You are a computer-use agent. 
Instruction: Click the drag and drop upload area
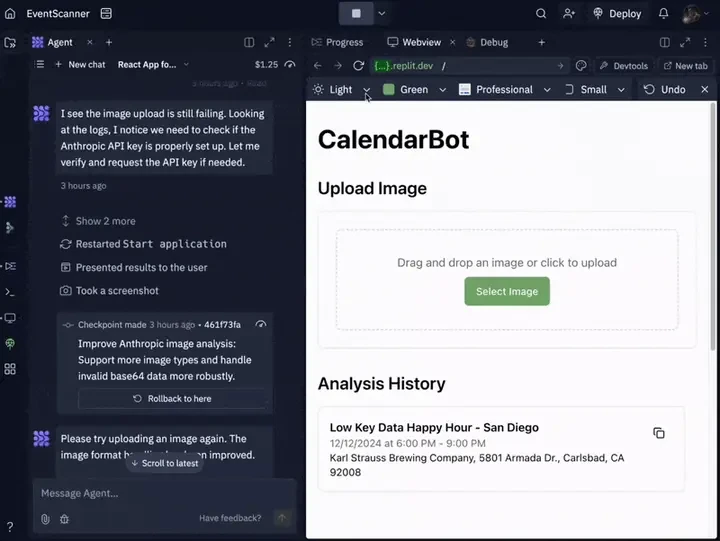pyautogui.click(x=507, y=279)
